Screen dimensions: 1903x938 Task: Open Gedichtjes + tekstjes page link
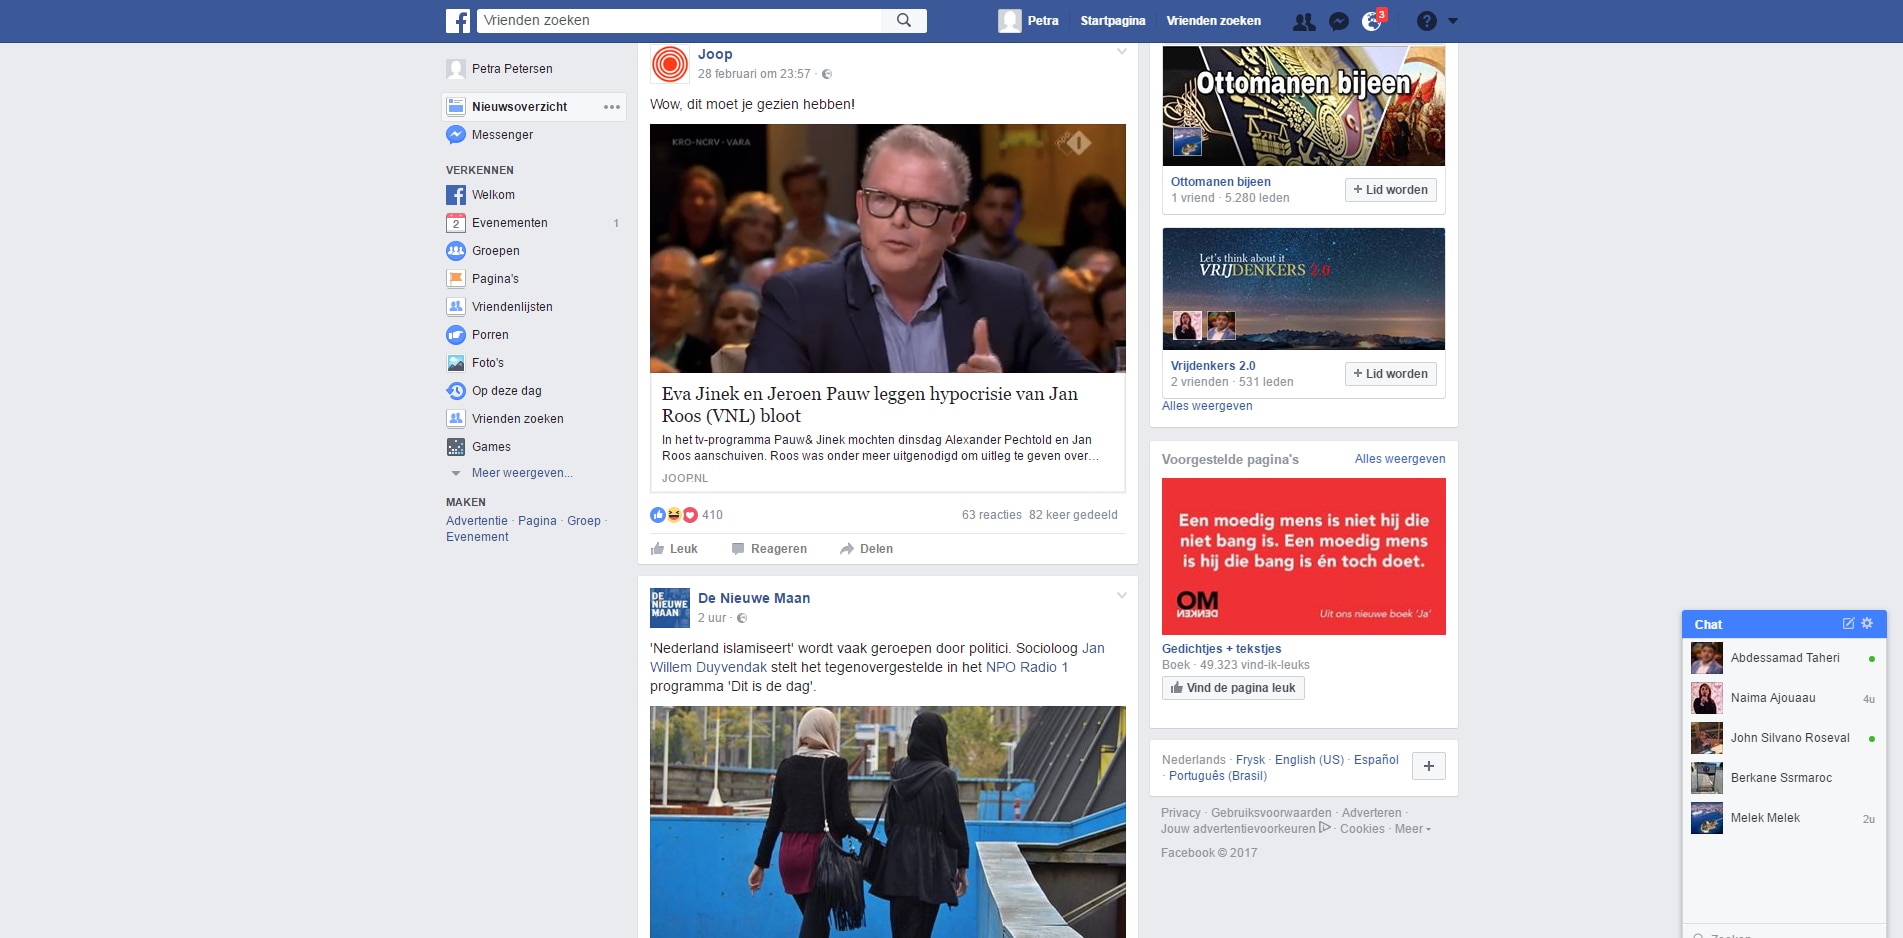pos(1221,649)
